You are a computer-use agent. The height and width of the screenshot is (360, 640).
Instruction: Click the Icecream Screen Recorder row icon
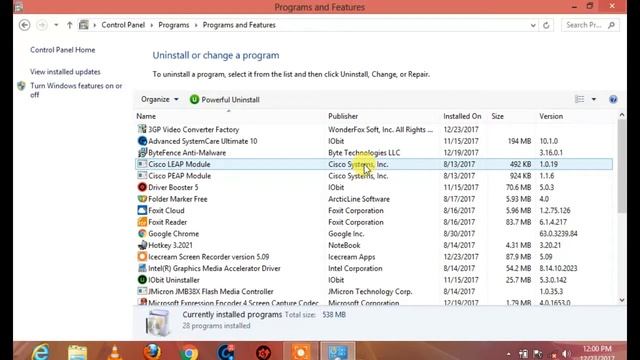point(142,257)
